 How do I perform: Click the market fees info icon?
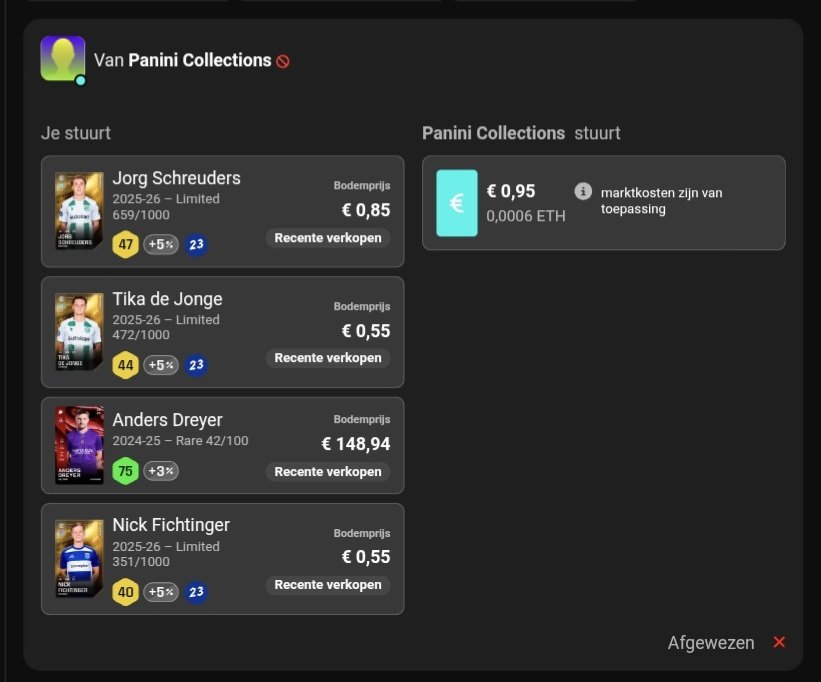point(583,192)
